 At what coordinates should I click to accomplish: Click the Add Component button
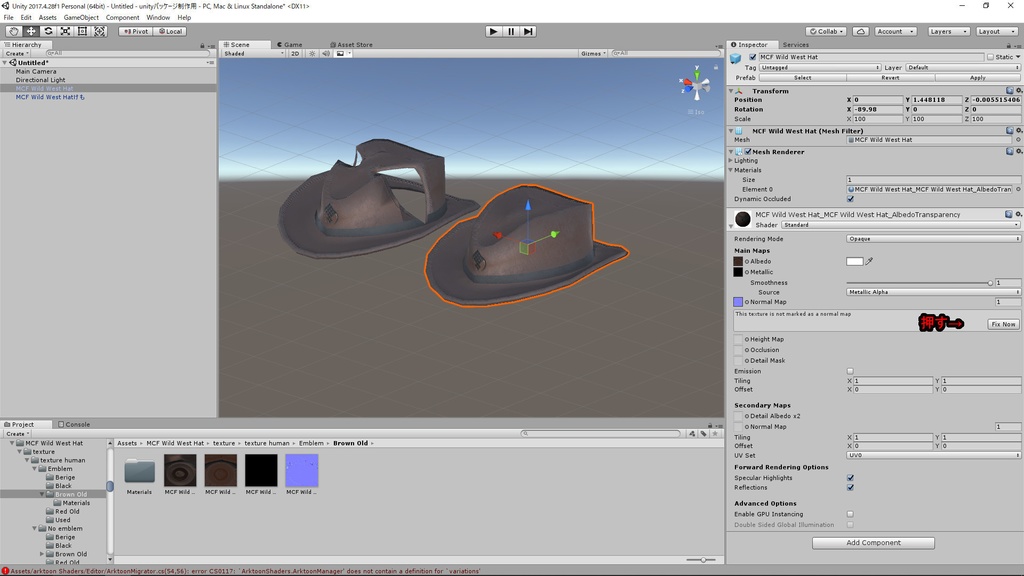(873, 543)
